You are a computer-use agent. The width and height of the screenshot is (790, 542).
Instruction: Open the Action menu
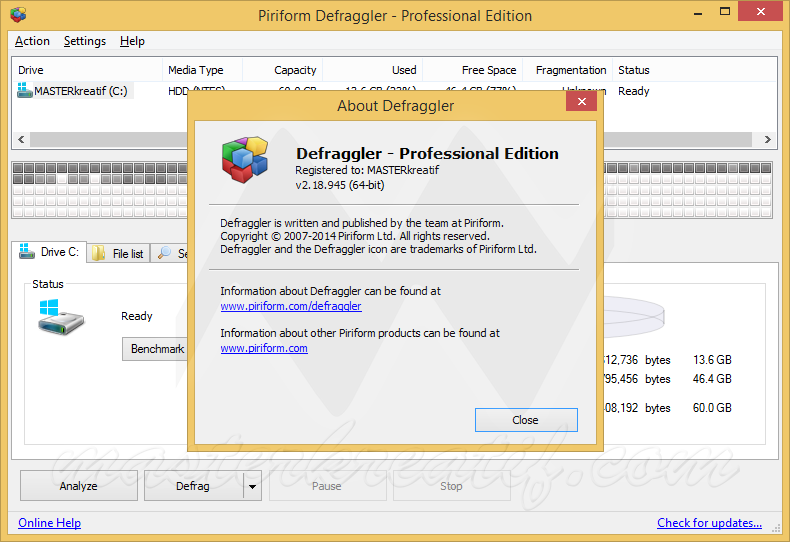pyautogui.click(x=32, y=41)
